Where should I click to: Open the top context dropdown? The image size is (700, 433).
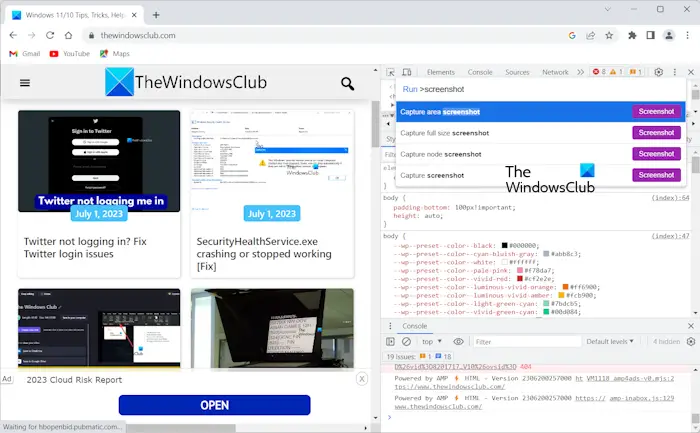point(432,341)
